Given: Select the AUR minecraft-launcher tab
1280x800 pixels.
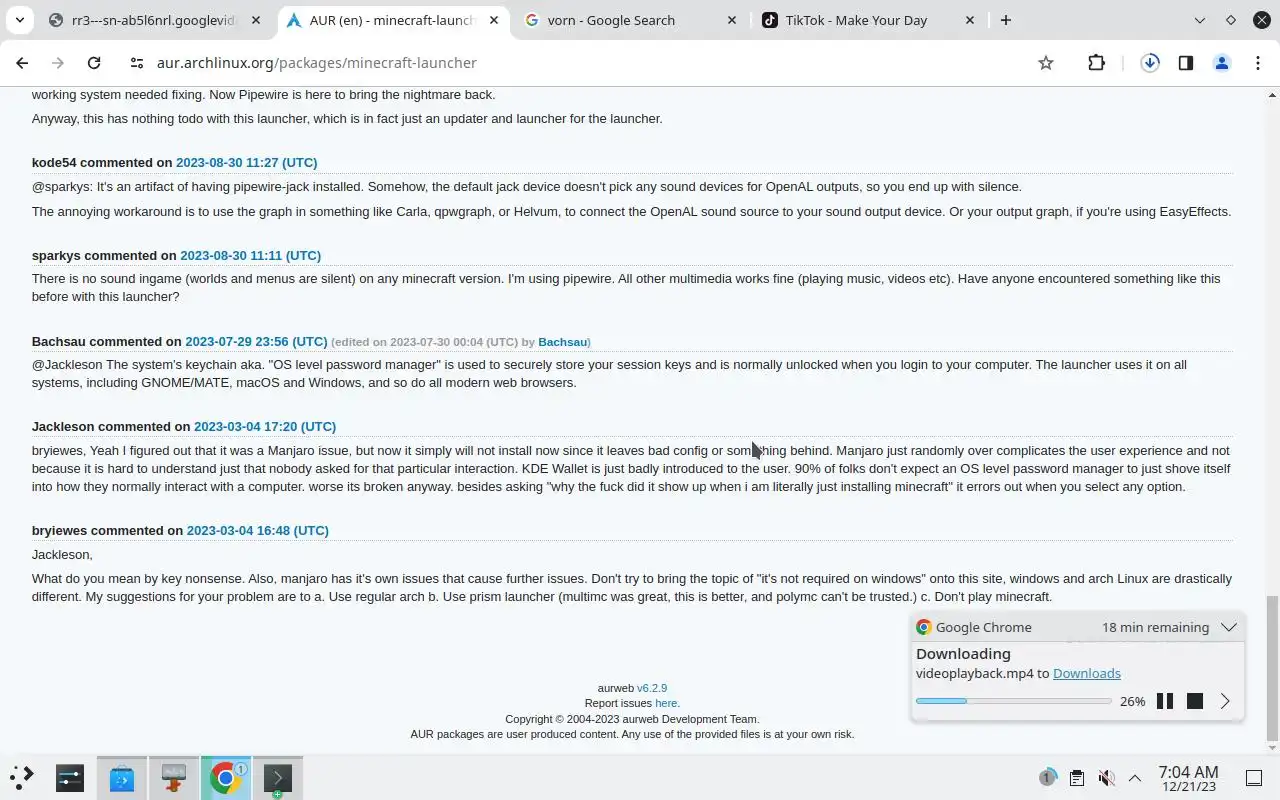Looking at the screenshot, I should [394, 20].
